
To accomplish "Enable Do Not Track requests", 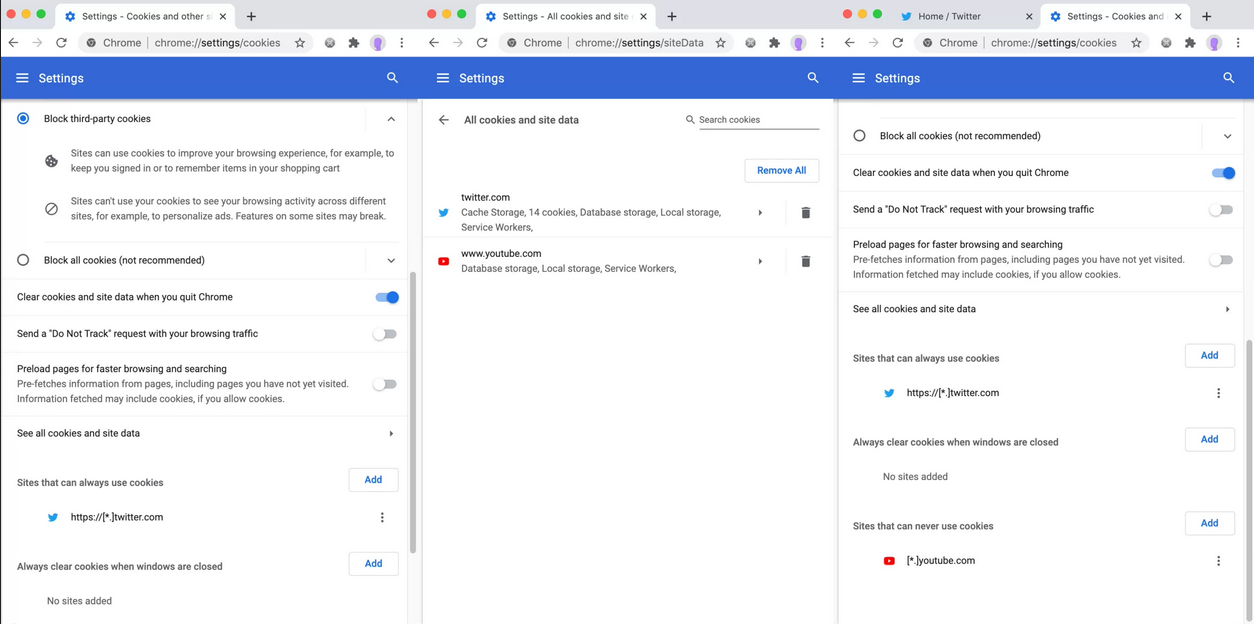I will click(385, 333).
